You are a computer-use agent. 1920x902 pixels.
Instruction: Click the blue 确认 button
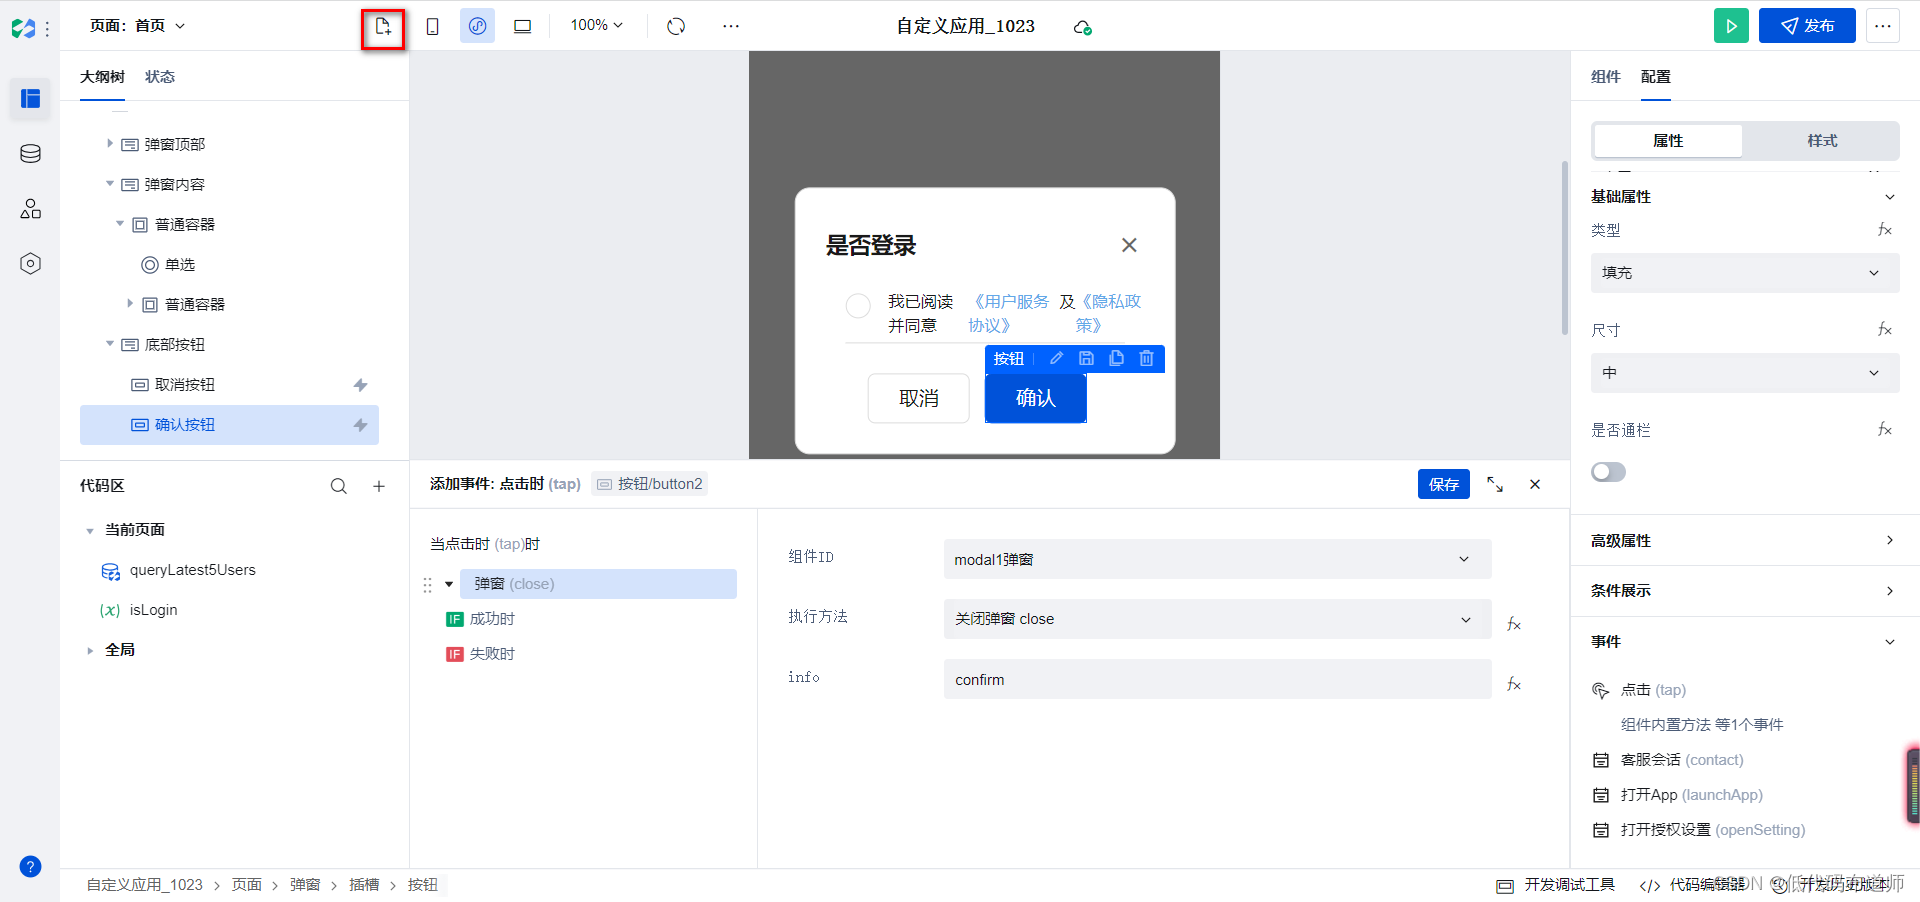(x=1035, y=398)
